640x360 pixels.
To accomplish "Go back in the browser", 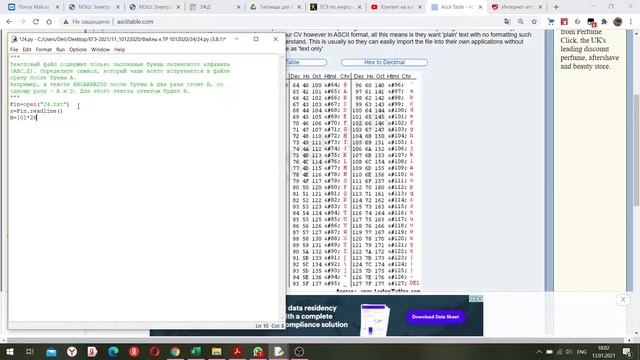I will 9,22.
